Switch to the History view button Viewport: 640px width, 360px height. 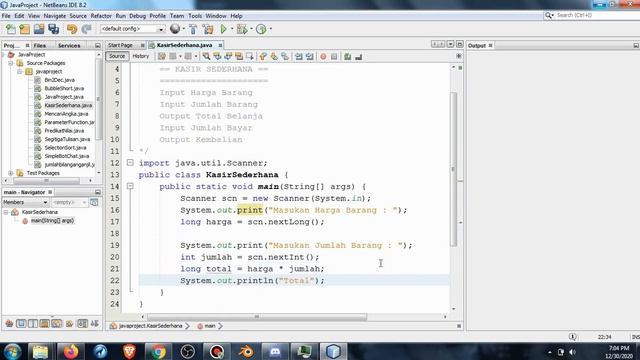[141, 56]
